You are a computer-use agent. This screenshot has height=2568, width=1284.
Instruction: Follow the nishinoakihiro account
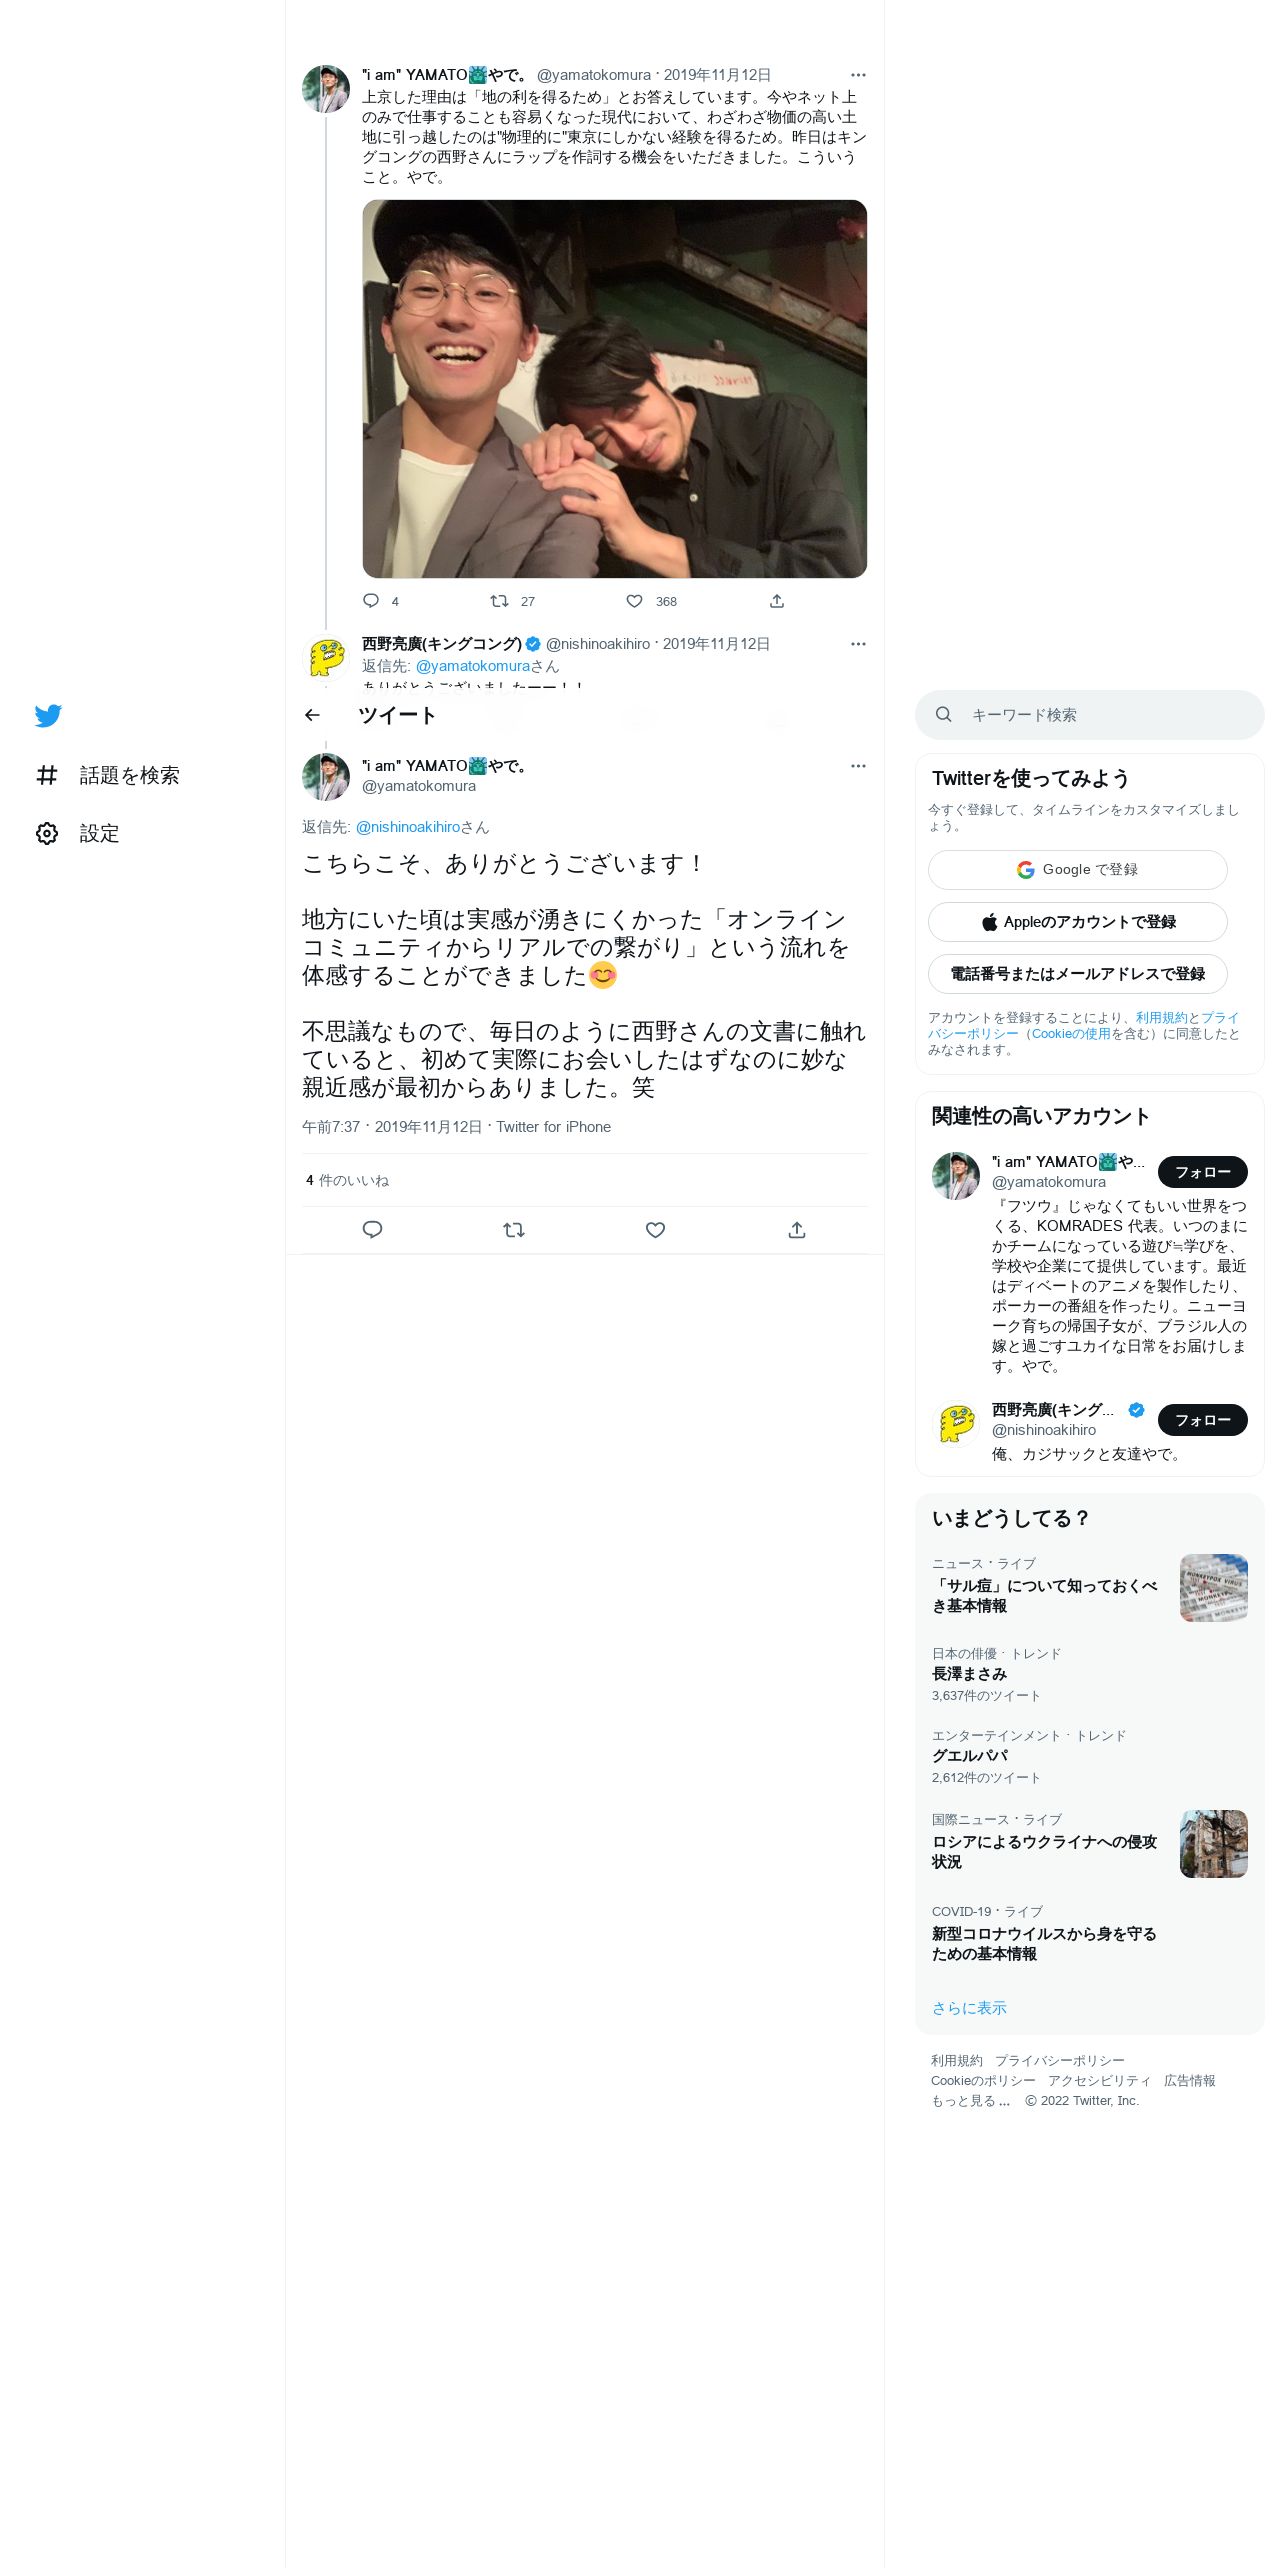(1203, 1420)
